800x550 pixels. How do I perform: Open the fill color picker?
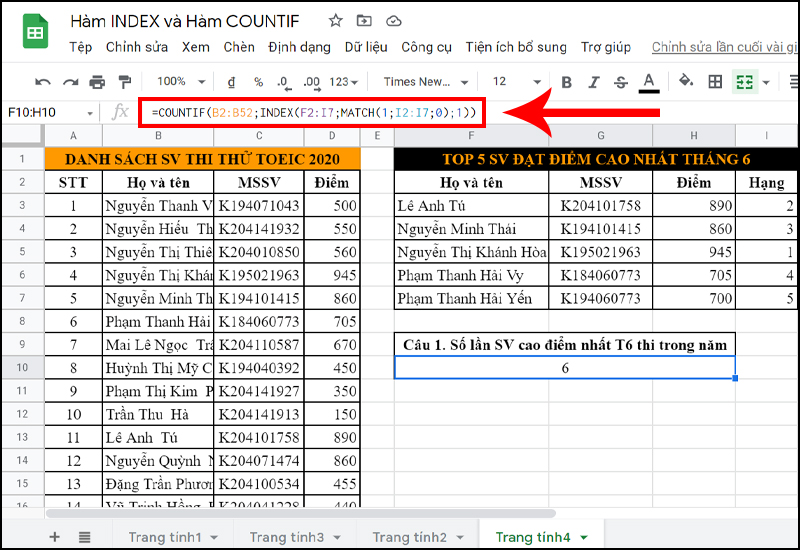click(x=686, y=81)
